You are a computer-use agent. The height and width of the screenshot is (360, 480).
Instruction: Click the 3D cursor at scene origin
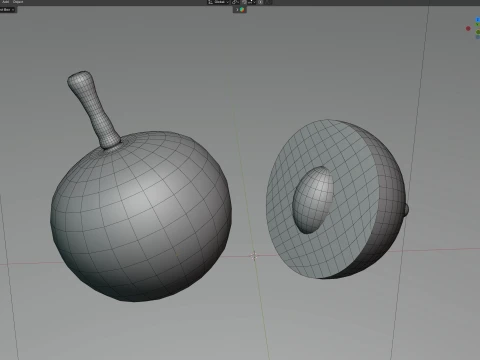click(254, 256)
